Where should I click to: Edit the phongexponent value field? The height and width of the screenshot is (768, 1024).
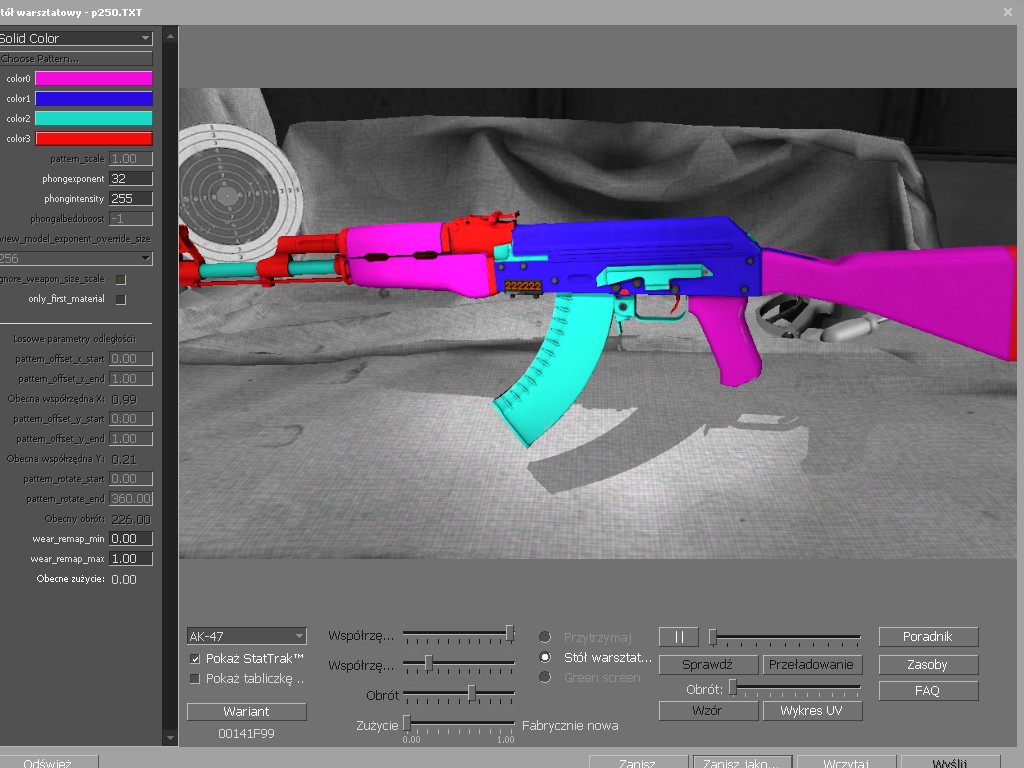131,178
